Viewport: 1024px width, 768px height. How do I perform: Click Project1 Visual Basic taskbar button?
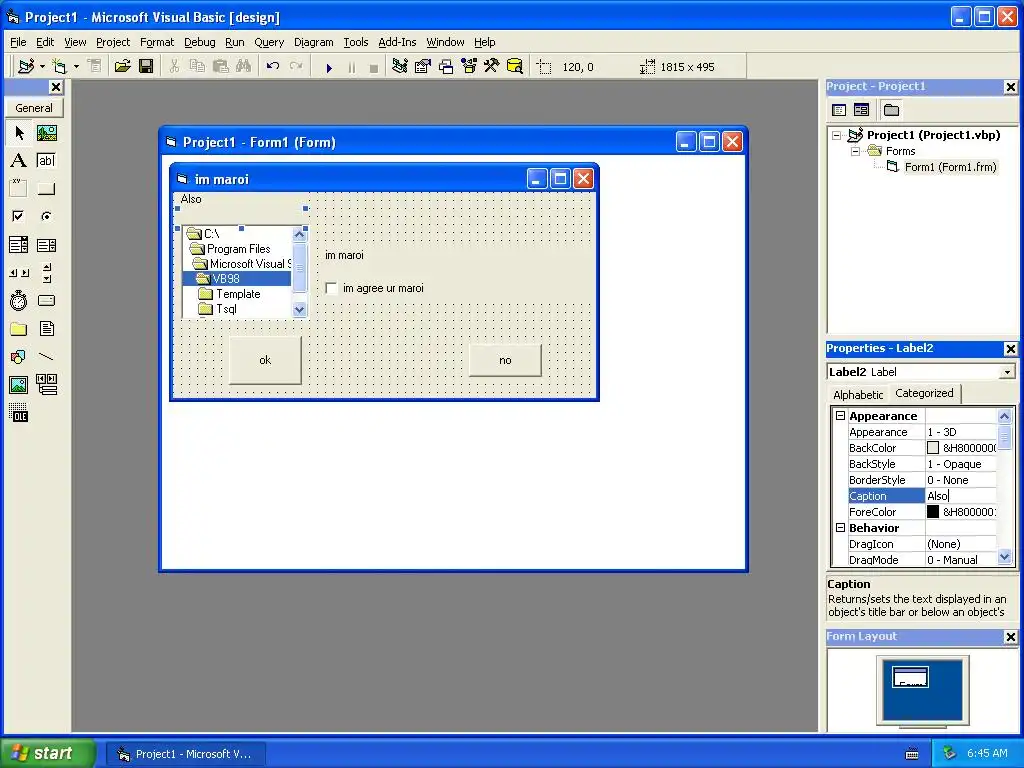pos(186,754)
